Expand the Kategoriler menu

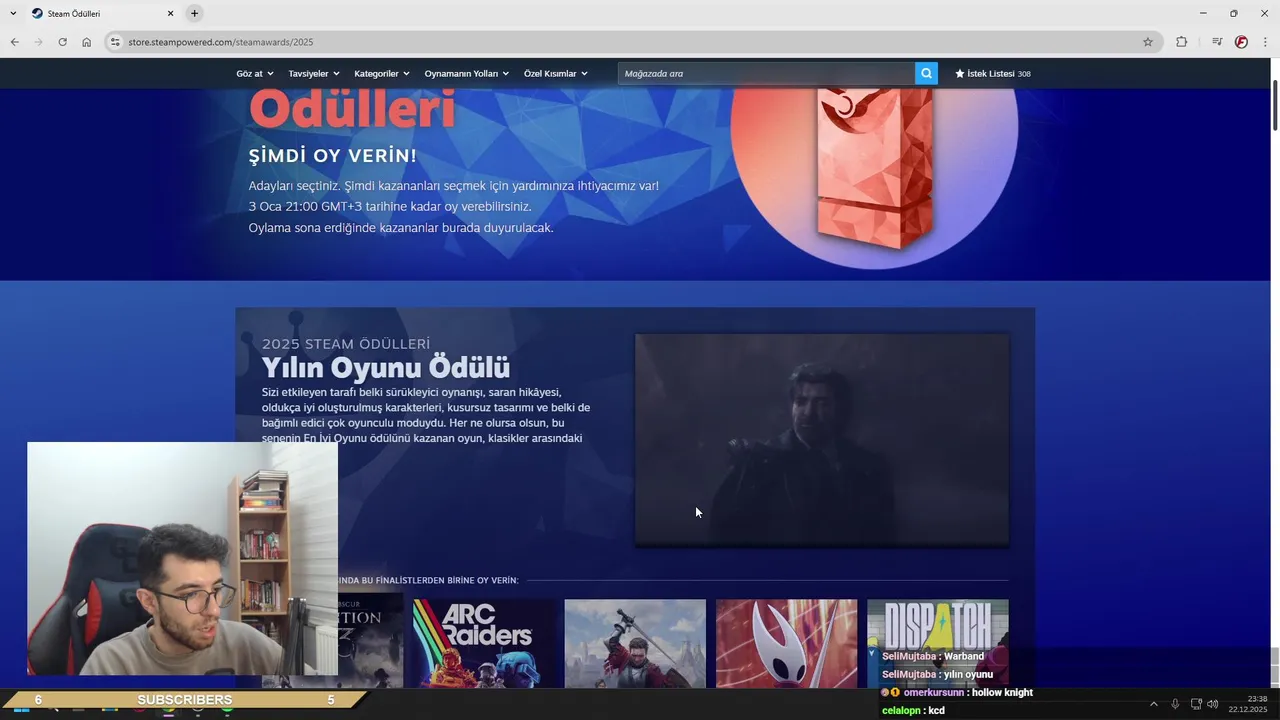tap(382, 73)
